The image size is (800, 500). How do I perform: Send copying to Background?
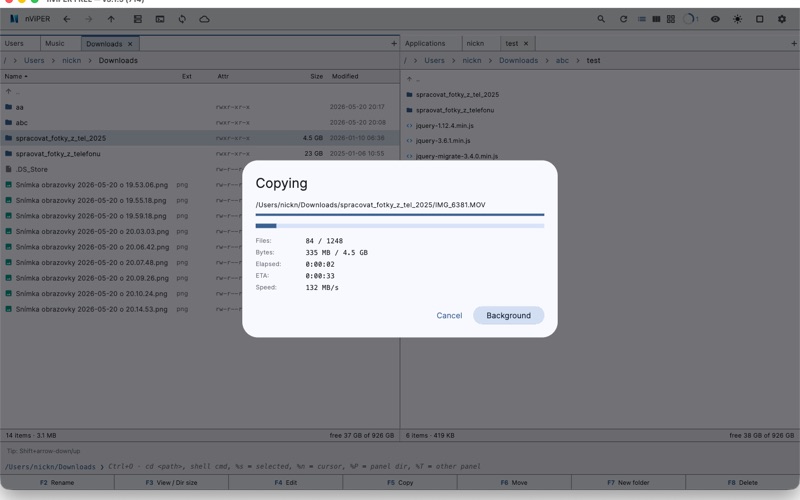click(x=508, y=315)
